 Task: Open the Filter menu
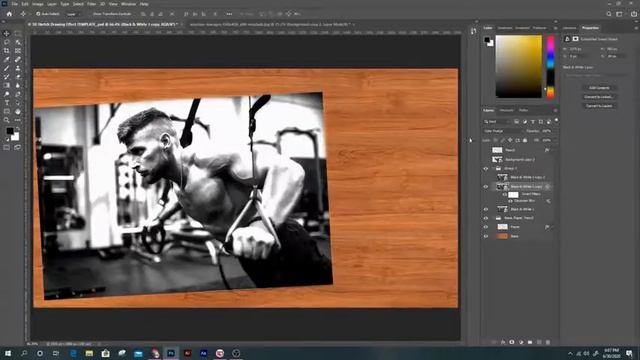click(91, 4)
